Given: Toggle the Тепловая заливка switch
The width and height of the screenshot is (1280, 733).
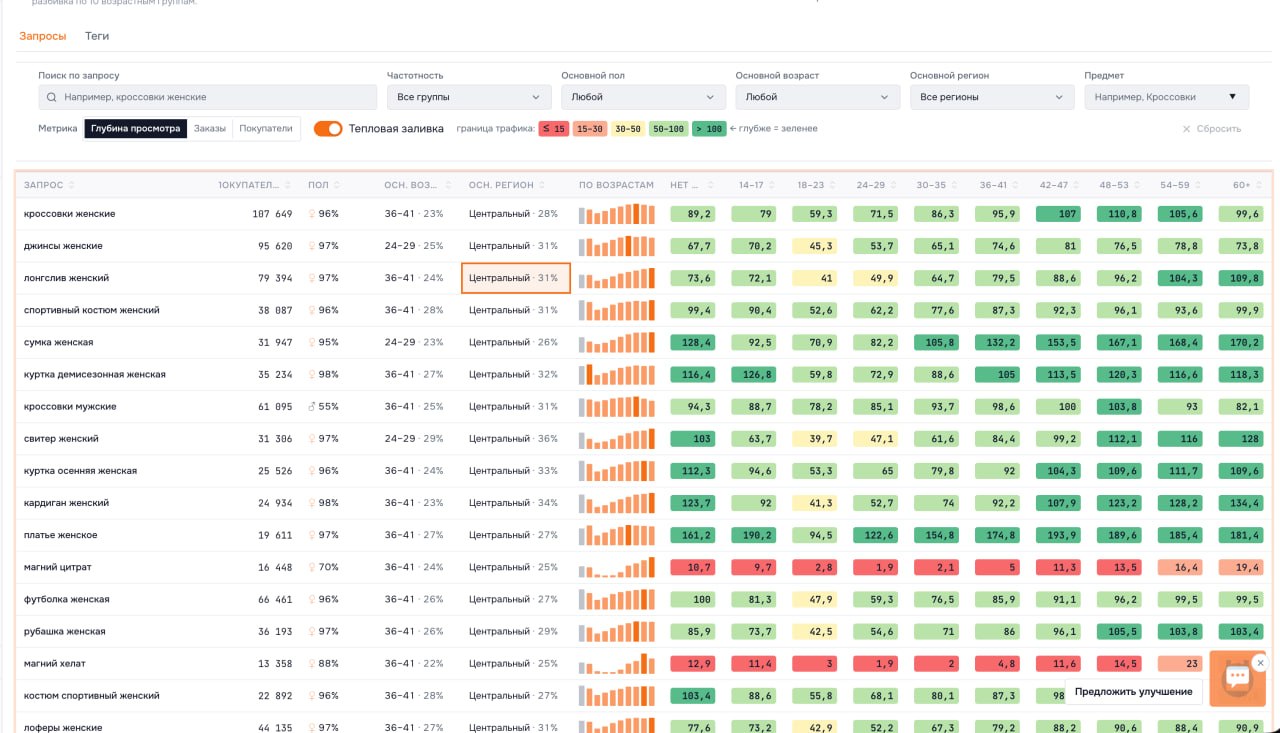Looking at the screenshot, I should 328,128.
